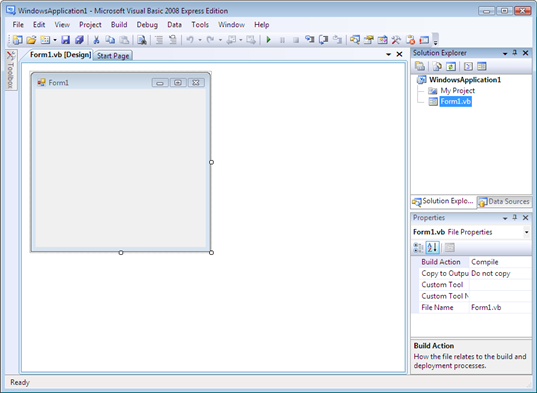Screen dimensions: 537x393
Task: Open the Edit menu
Action: 39,25
